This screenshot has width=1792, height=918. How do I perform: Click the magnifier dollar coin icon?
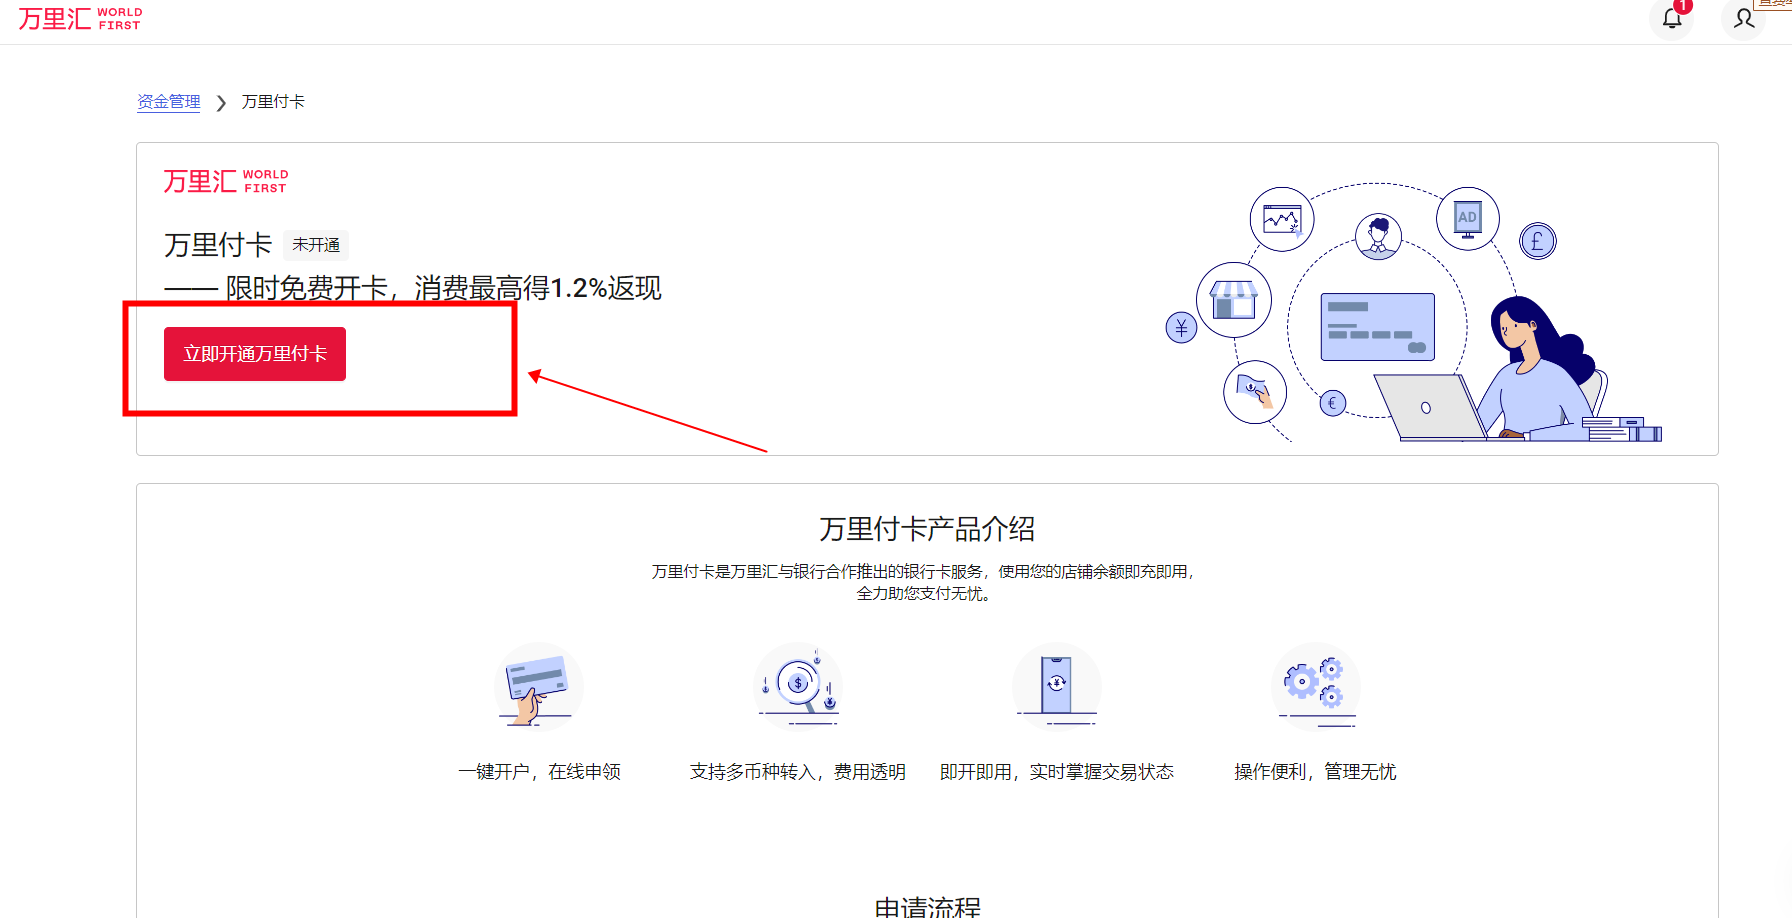tap(798, 687)
